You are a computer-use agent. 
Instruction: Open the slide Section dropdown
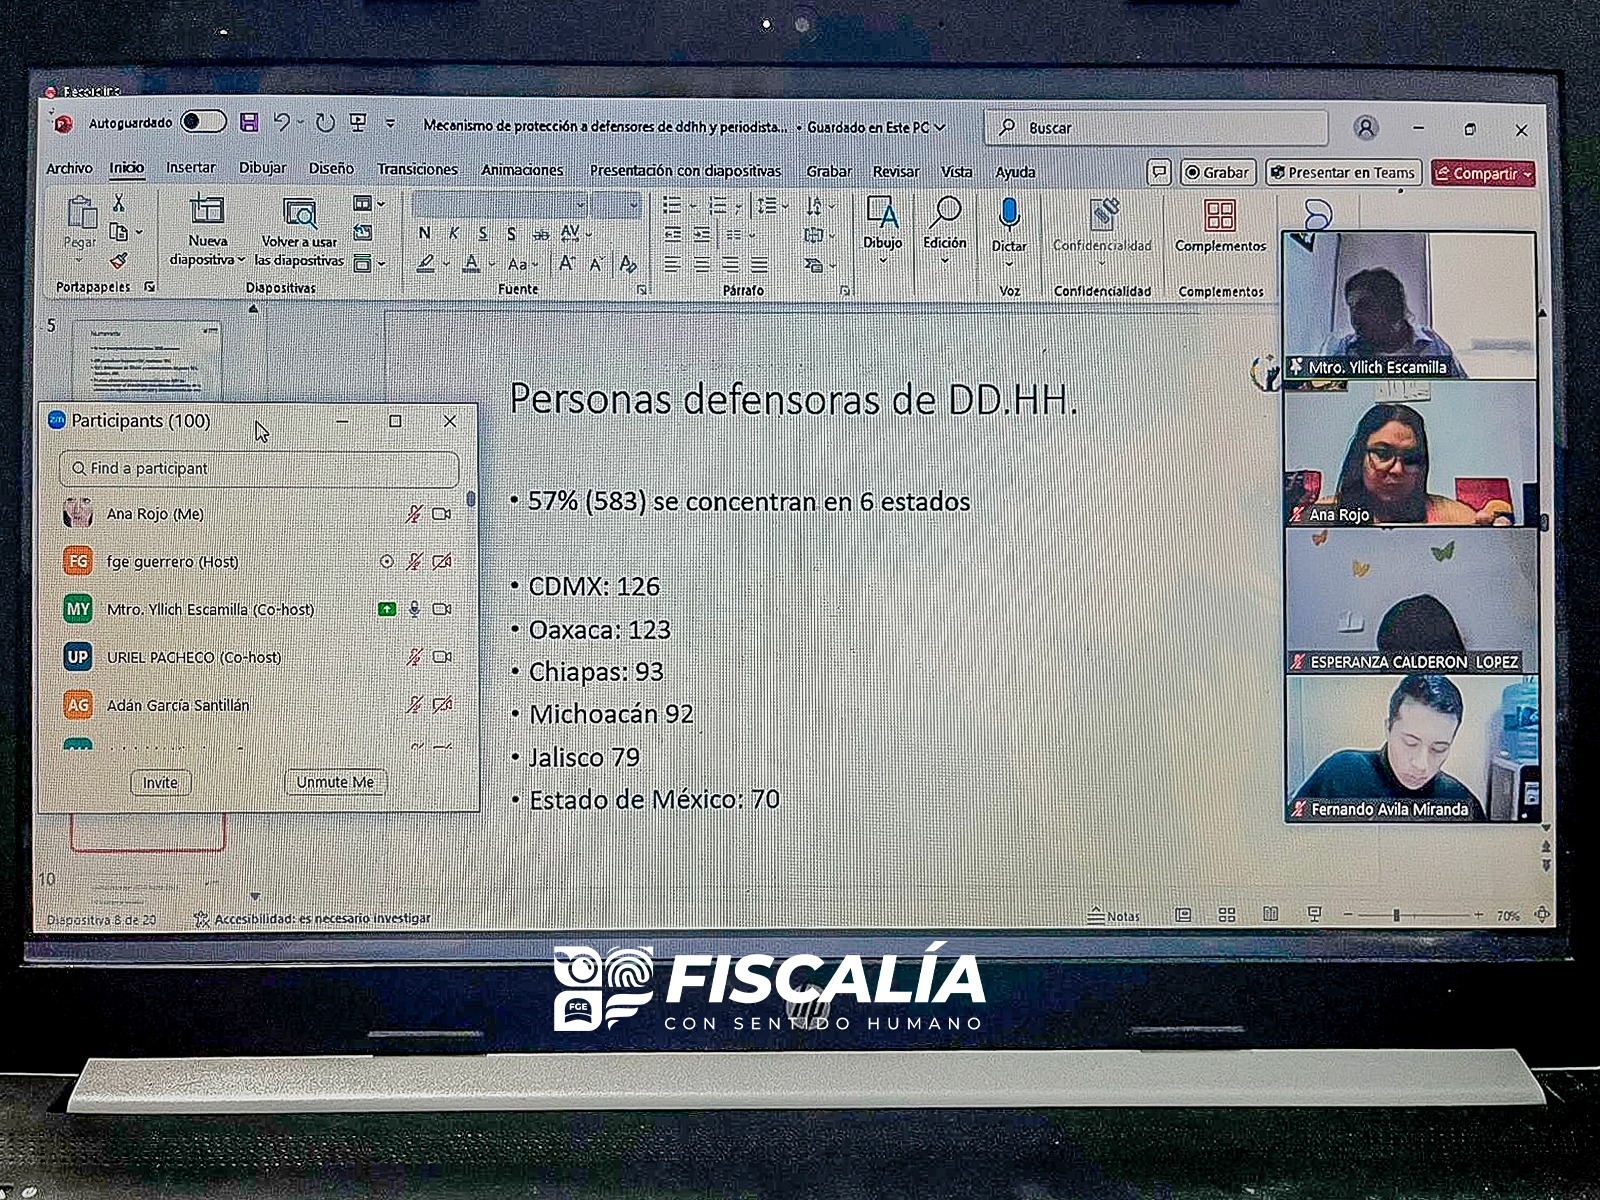tap(369, 263)
